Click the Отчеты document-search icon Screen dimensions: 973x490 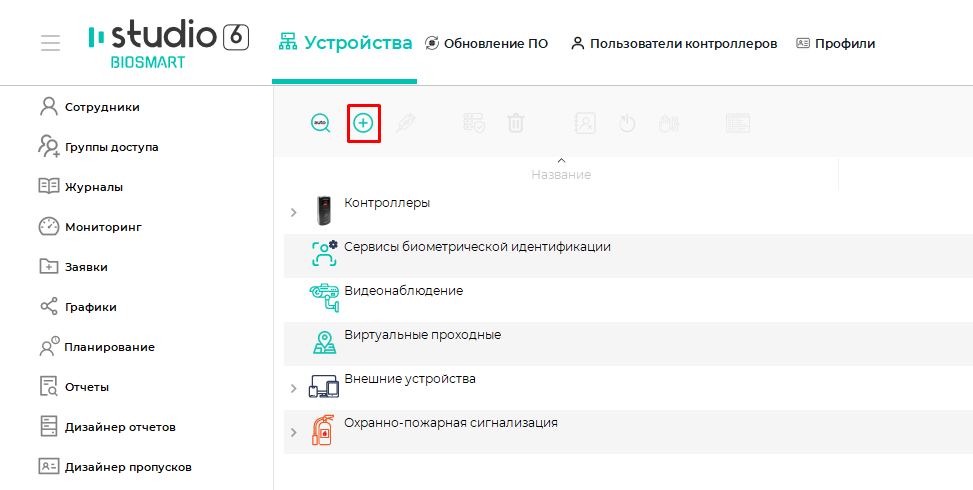[x=48, y=386]
